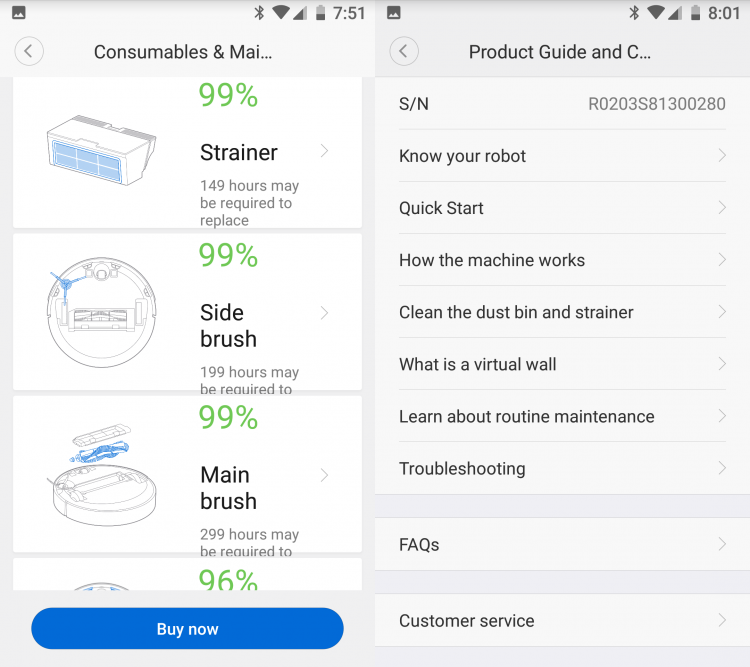
Task: Tap the Side brush robot illustration
Action: pyautogui.click(x=101, y=312)
